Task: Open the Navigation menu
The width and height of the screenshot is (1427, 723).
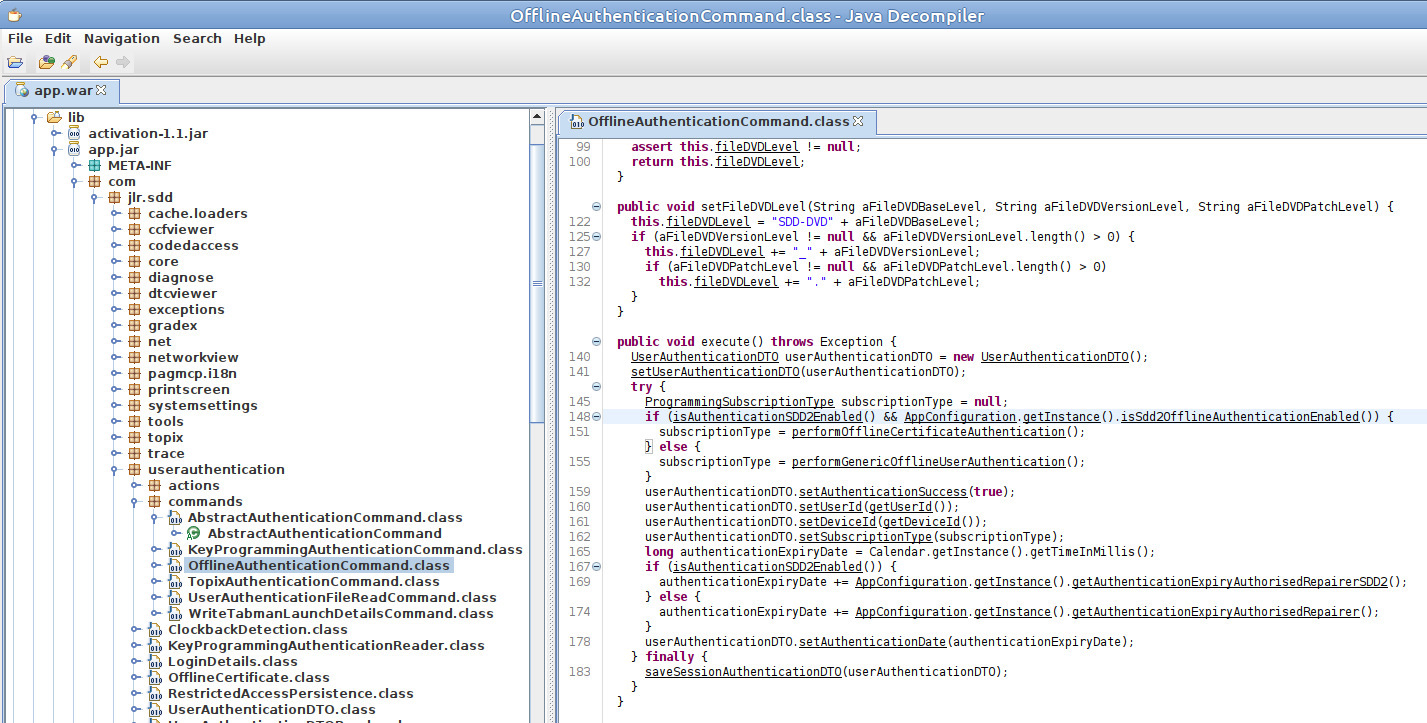Action: [121, 38]
